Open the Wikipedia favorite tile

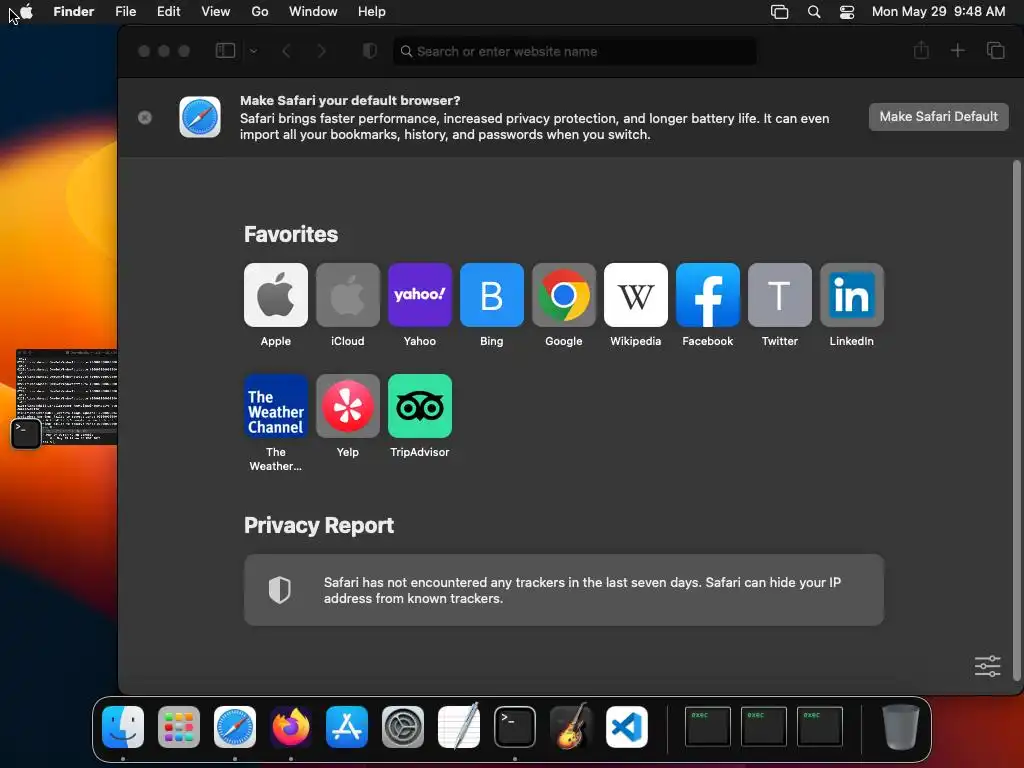(x=635, y=295)
